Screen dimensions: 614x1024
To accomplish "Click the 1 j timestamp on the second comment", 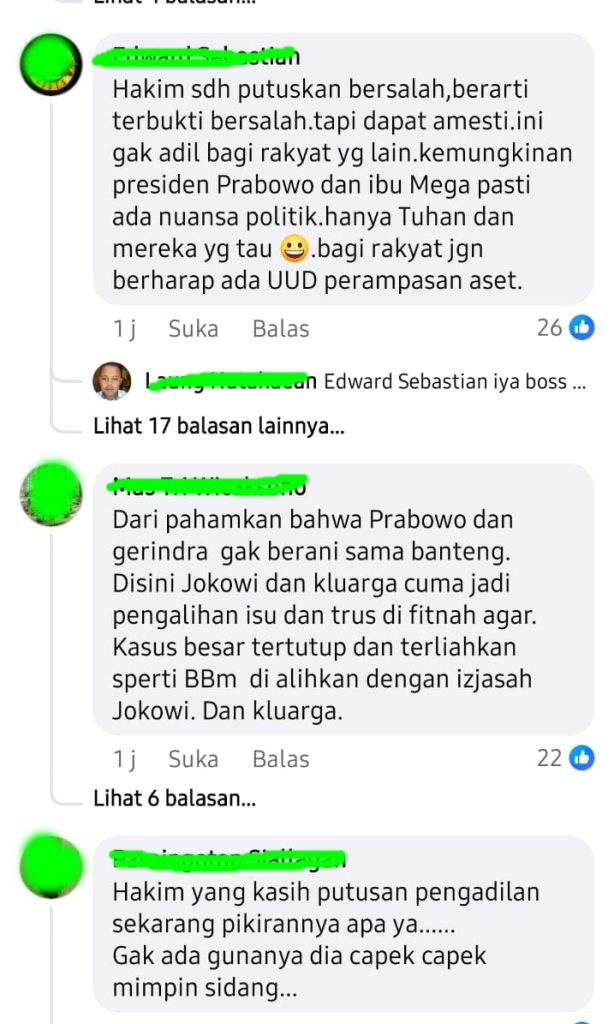I will point(124,759).
